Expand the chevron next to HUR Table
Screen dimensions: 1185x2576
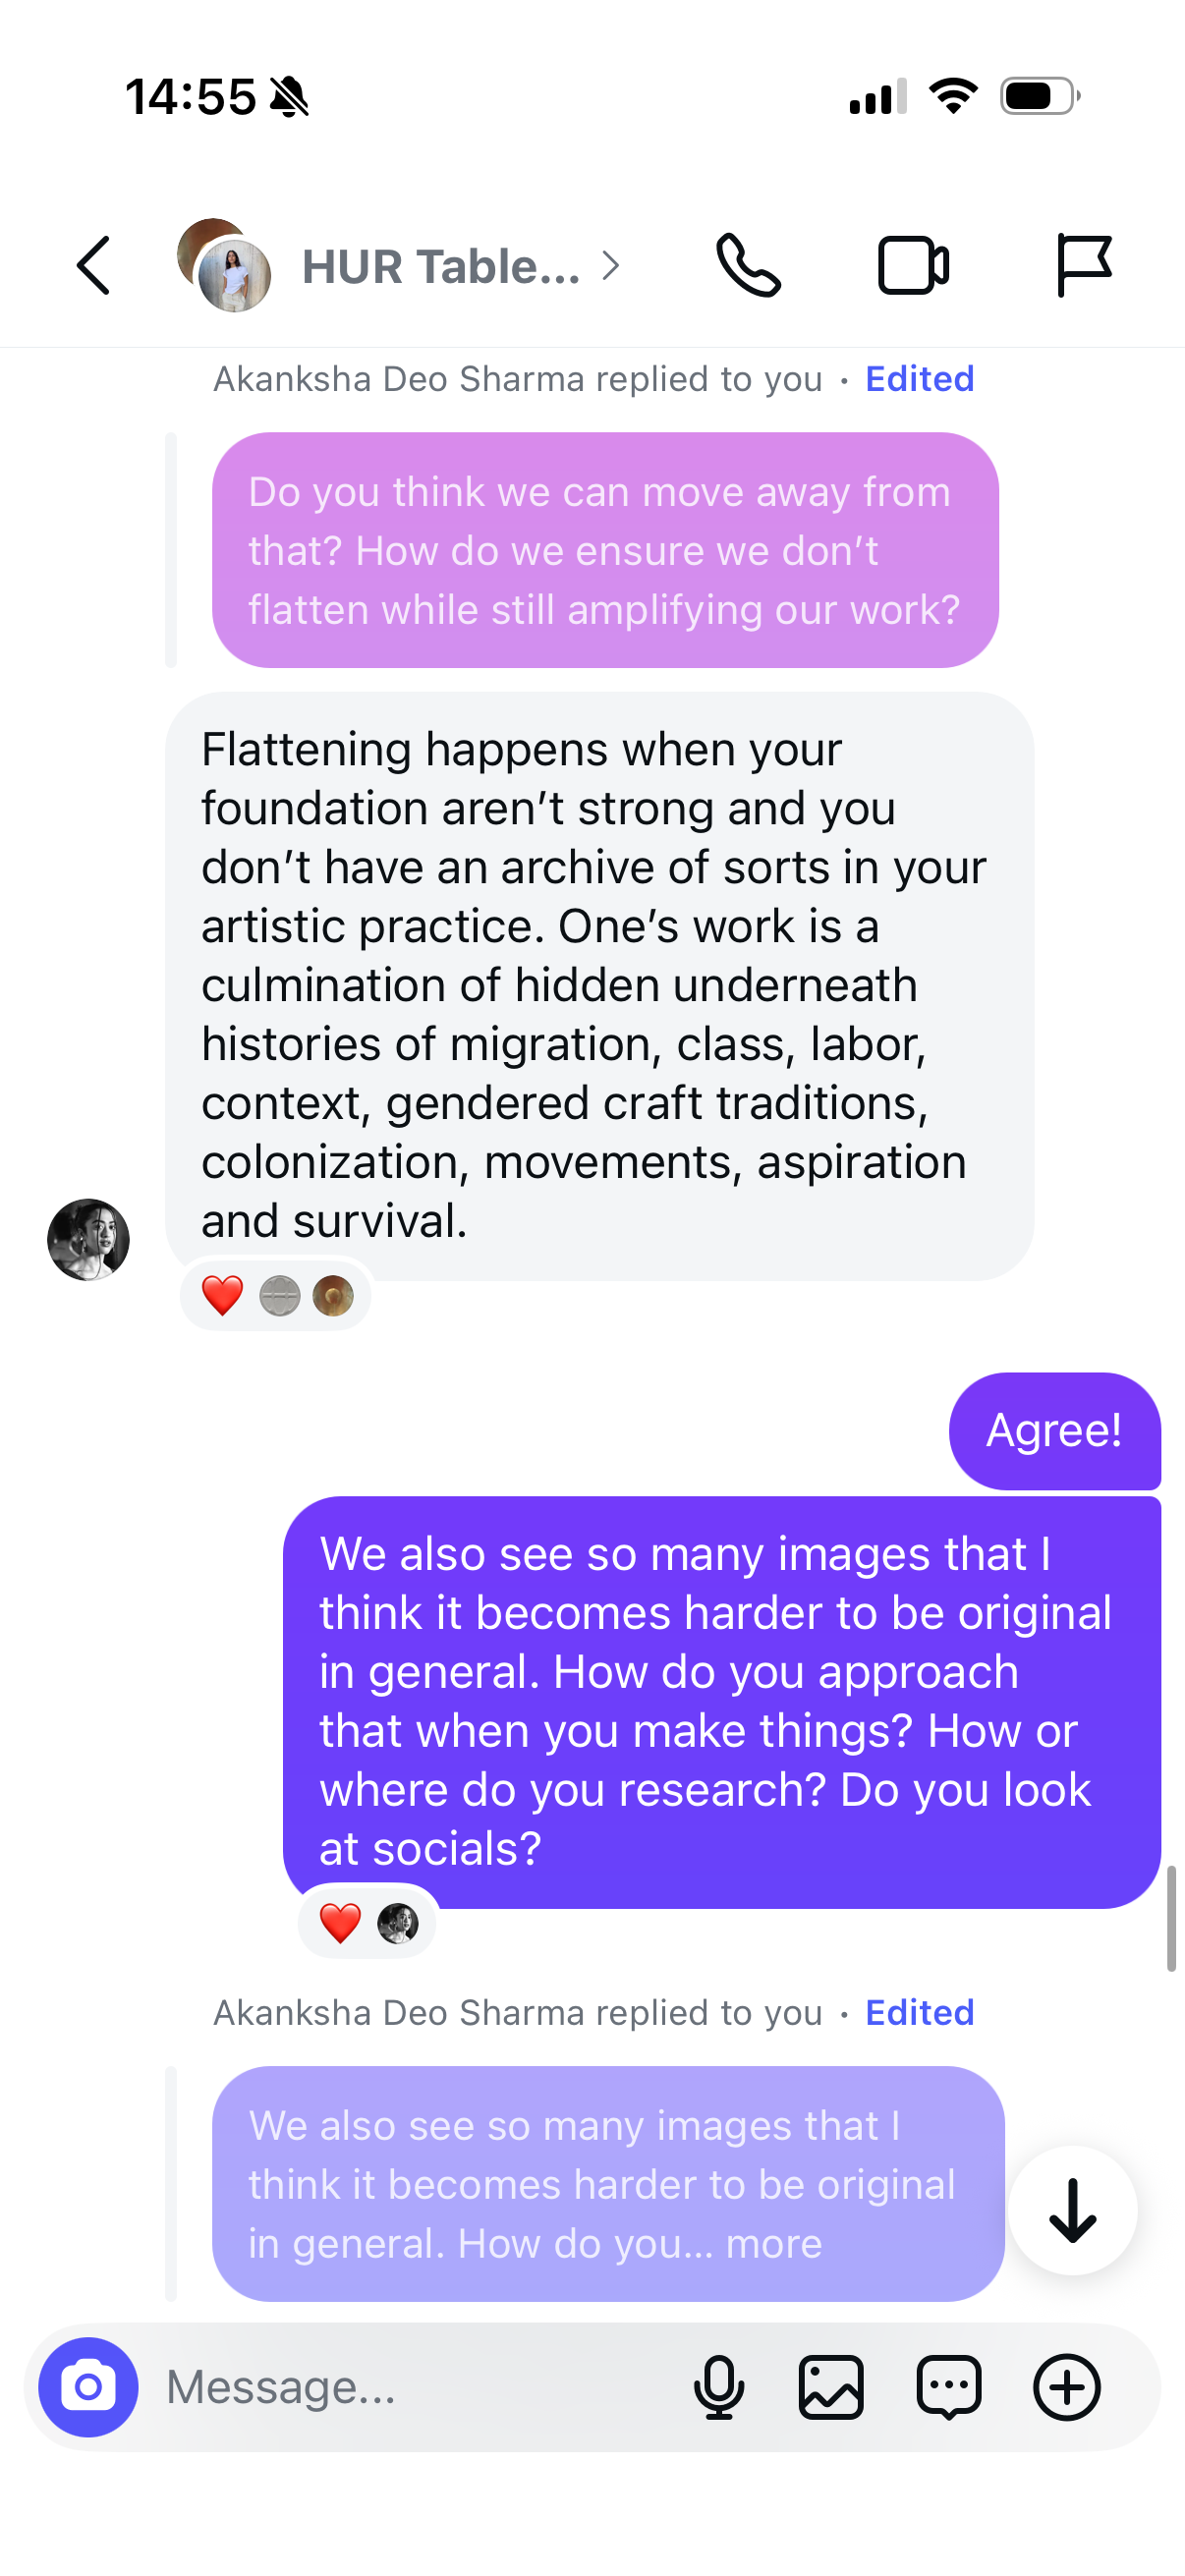tap(611, 266)
